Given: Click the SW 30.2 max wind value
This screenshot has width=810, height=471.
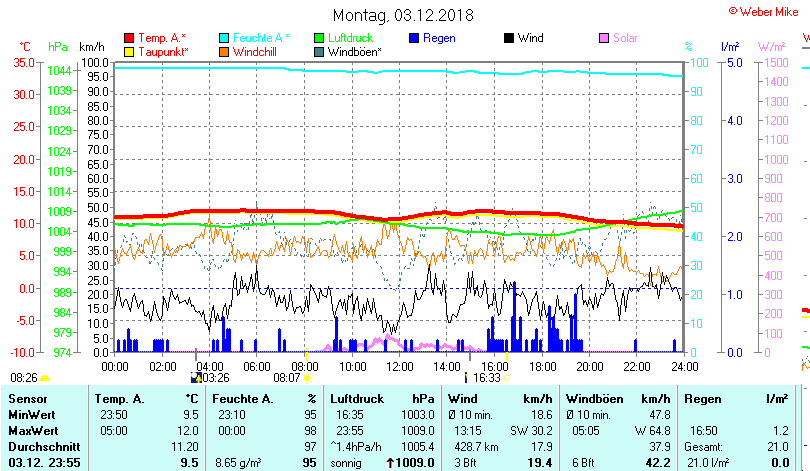Looking at the screenshot, I should click(x=531, y=431).
